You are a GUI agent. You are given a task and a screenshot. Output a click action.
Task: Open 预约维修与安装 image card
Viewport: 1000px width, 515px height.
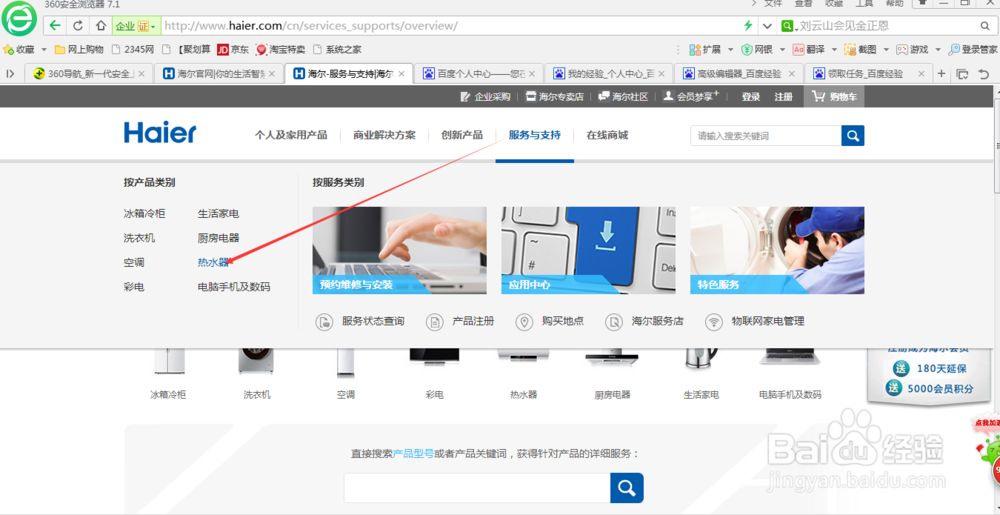399,250
